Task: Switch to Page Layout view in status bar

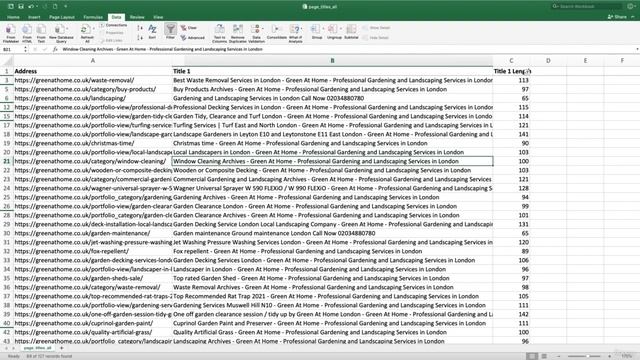Action: [x=544, y=356]
